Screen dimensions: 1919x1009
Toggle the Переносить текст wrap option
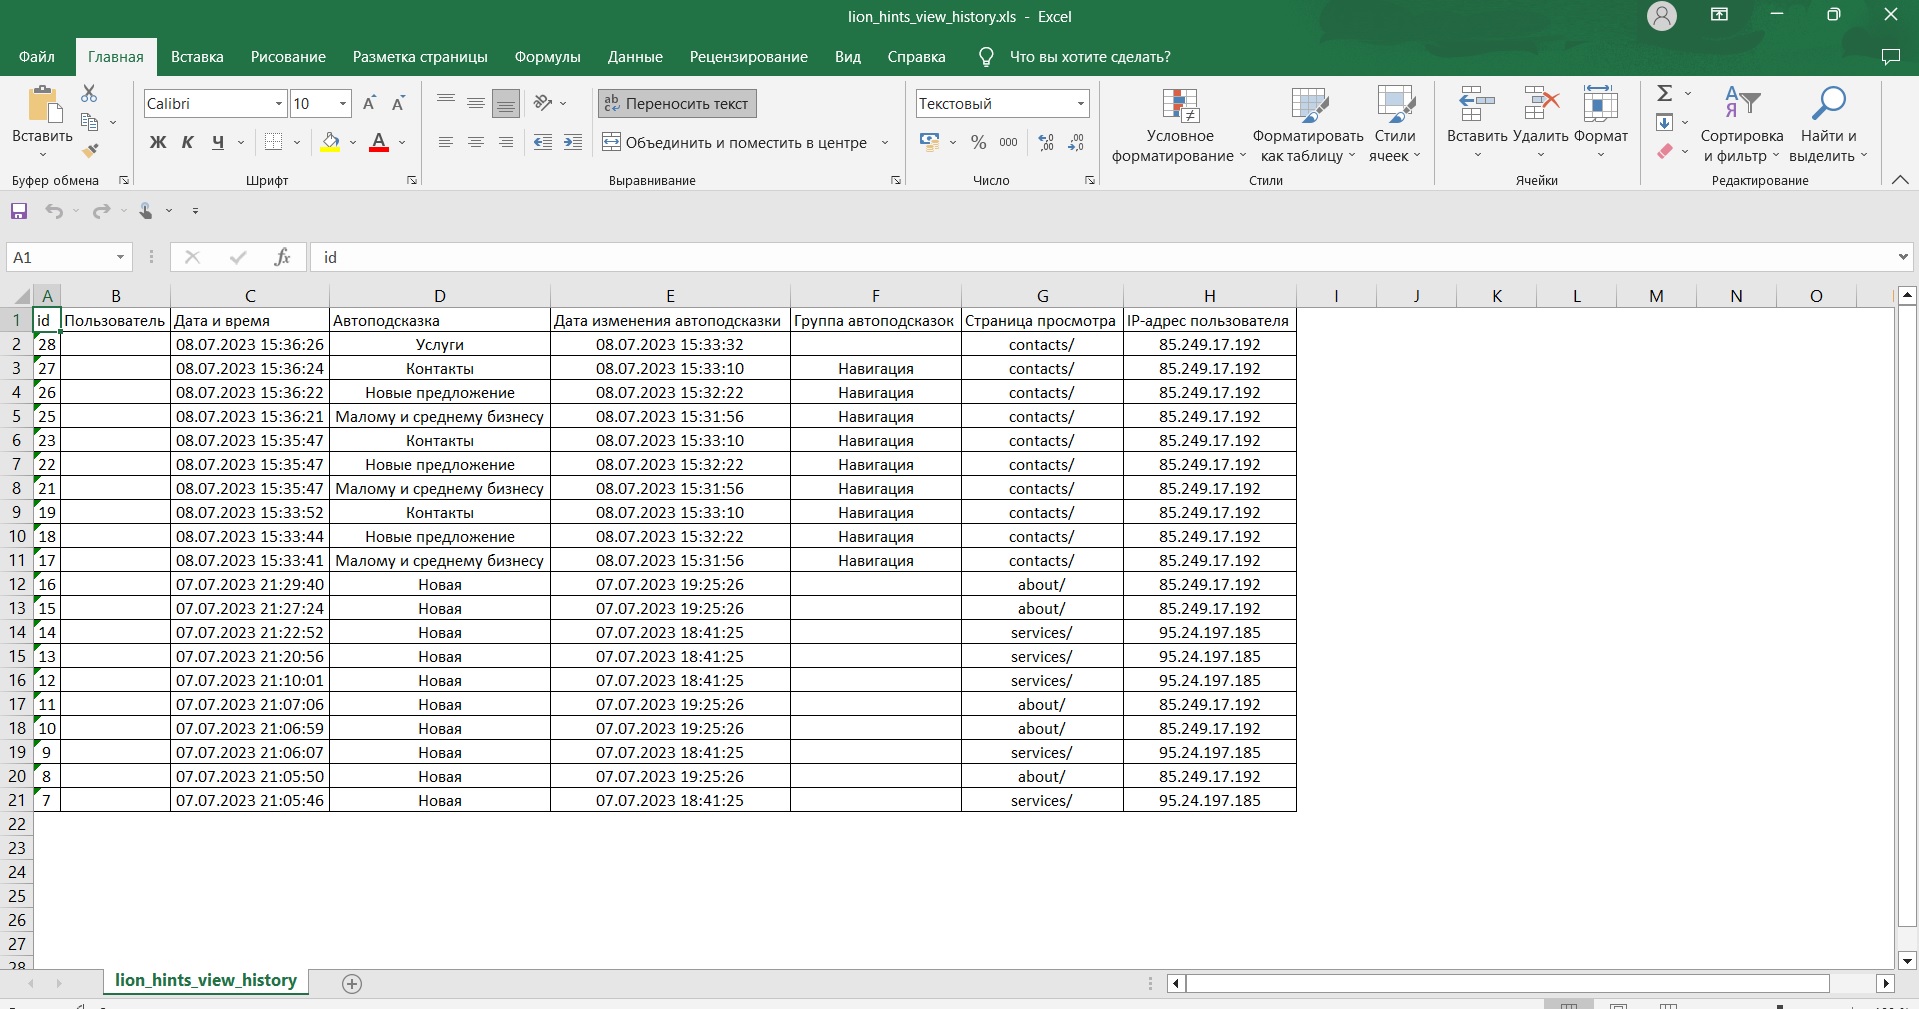pos(677,103)
